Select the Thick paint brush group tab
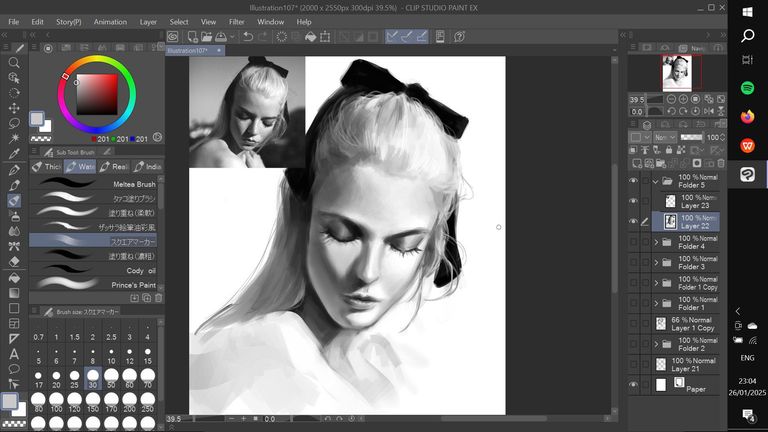The width and height of the screenshot is (768, 432). (46, 167)
